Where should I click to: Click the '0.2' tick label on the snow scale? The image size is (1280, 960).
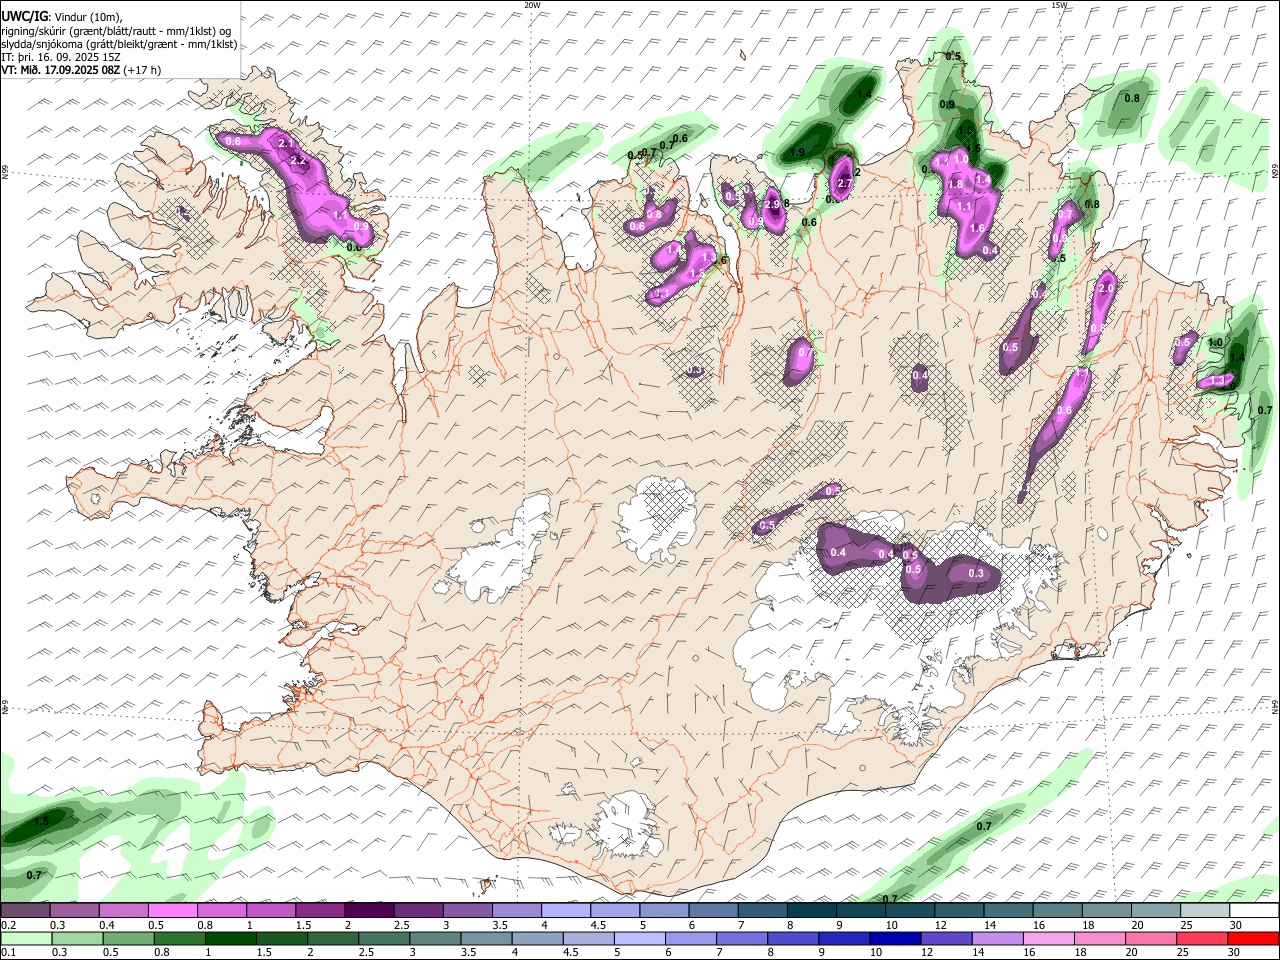pos(8,925)
